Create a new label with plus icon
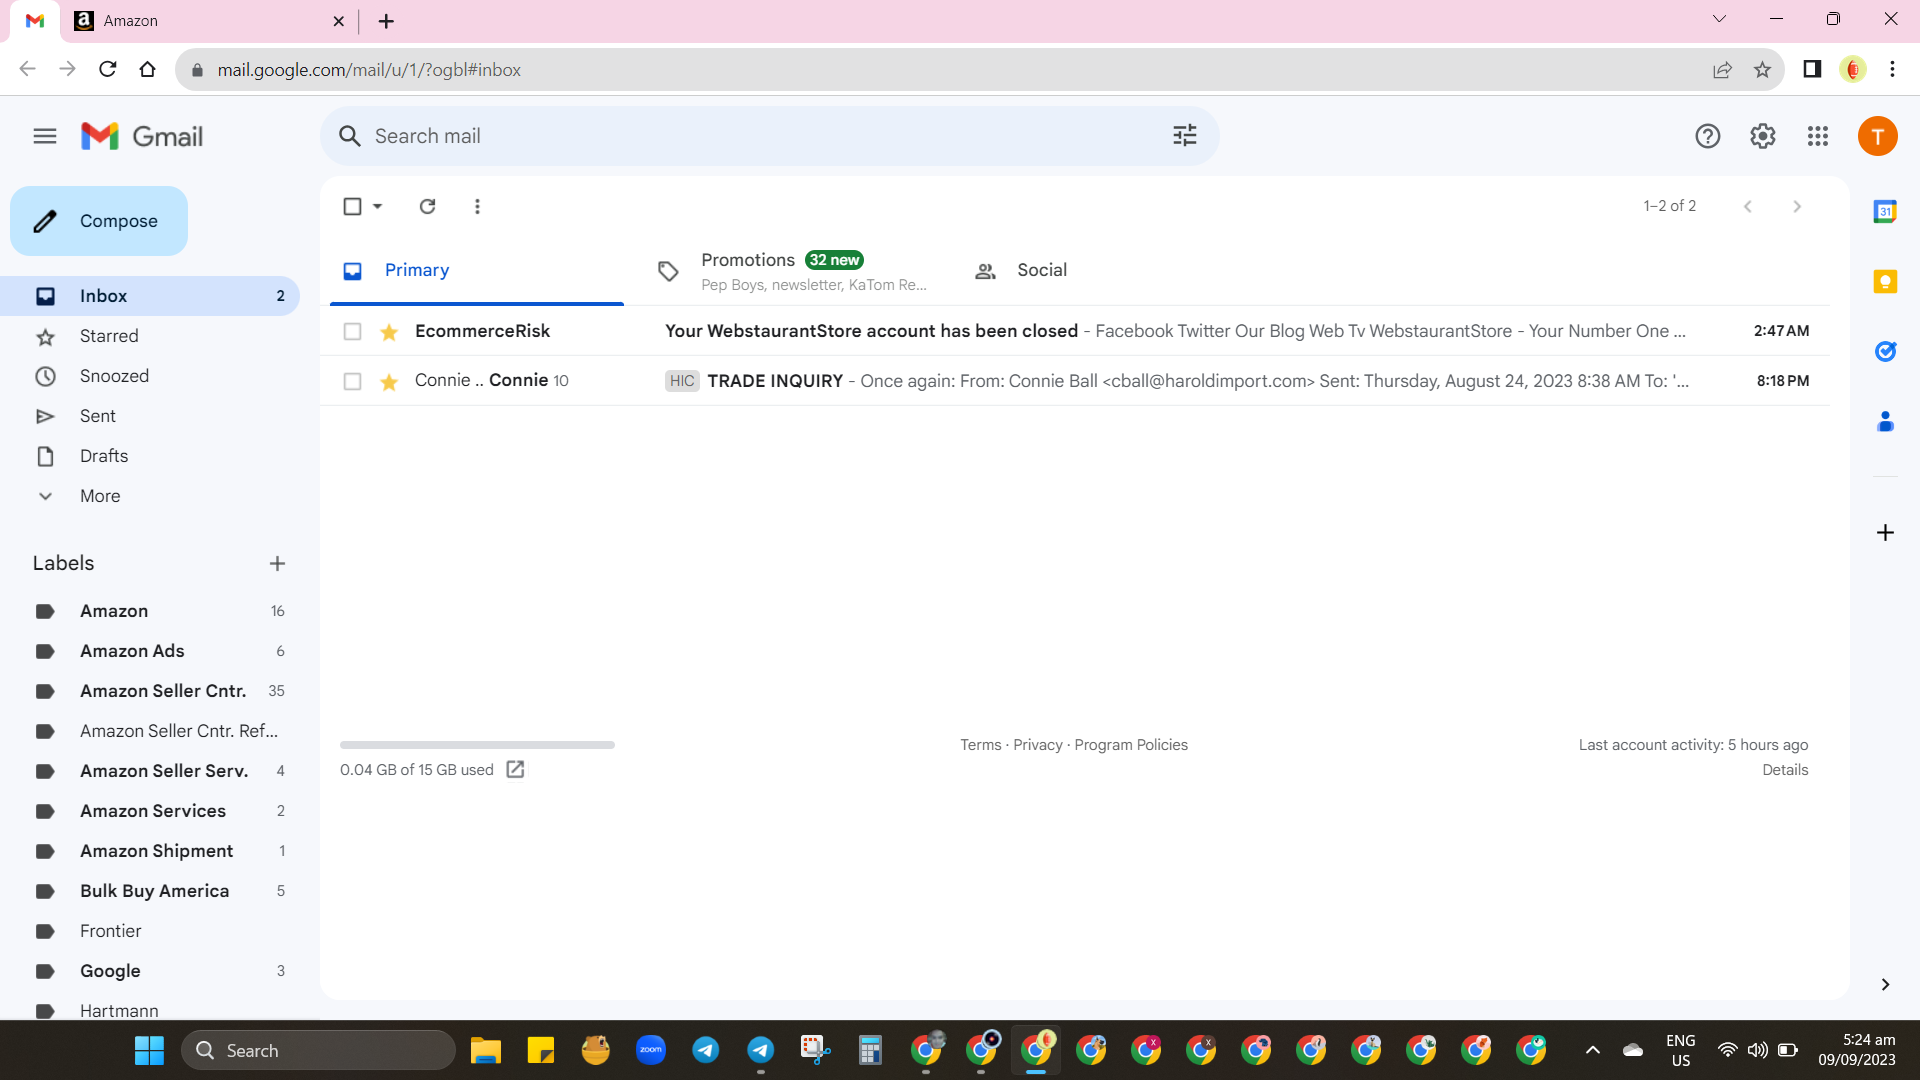Screen dimensions: 1920x1080 [x=277, y=564]
